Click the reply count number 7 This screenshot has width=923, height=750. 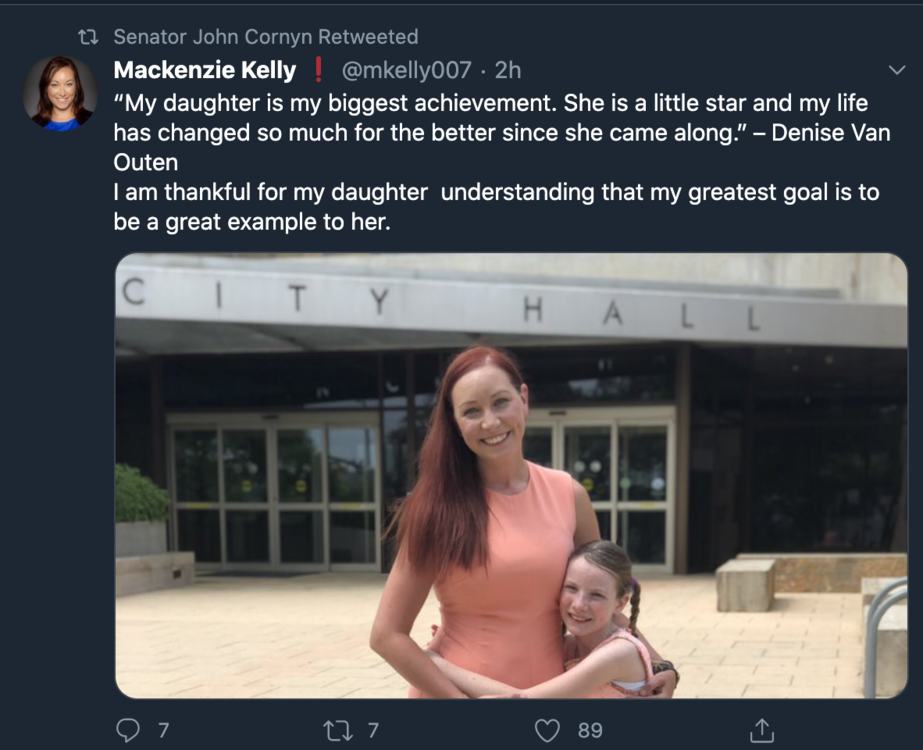162,730
